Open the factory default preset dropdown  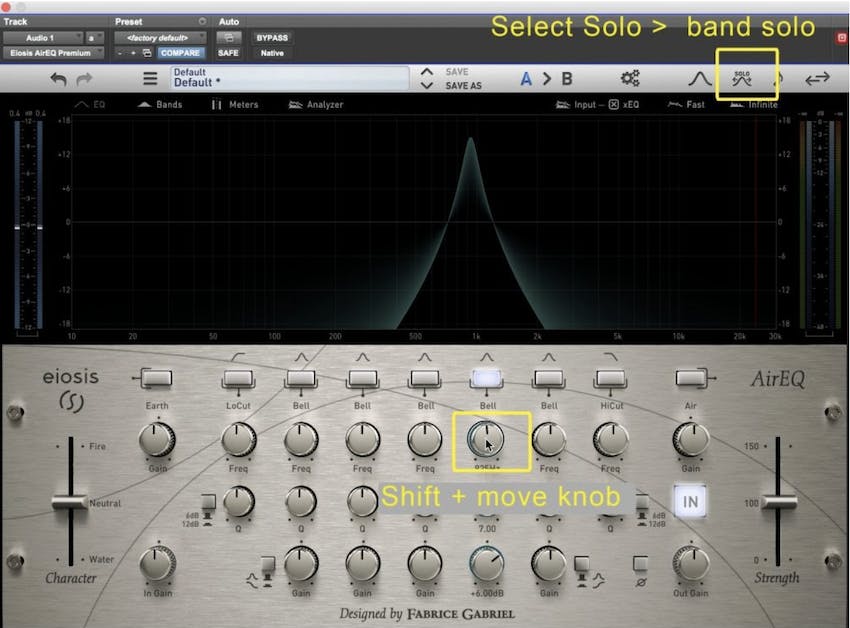coord(158,37)
